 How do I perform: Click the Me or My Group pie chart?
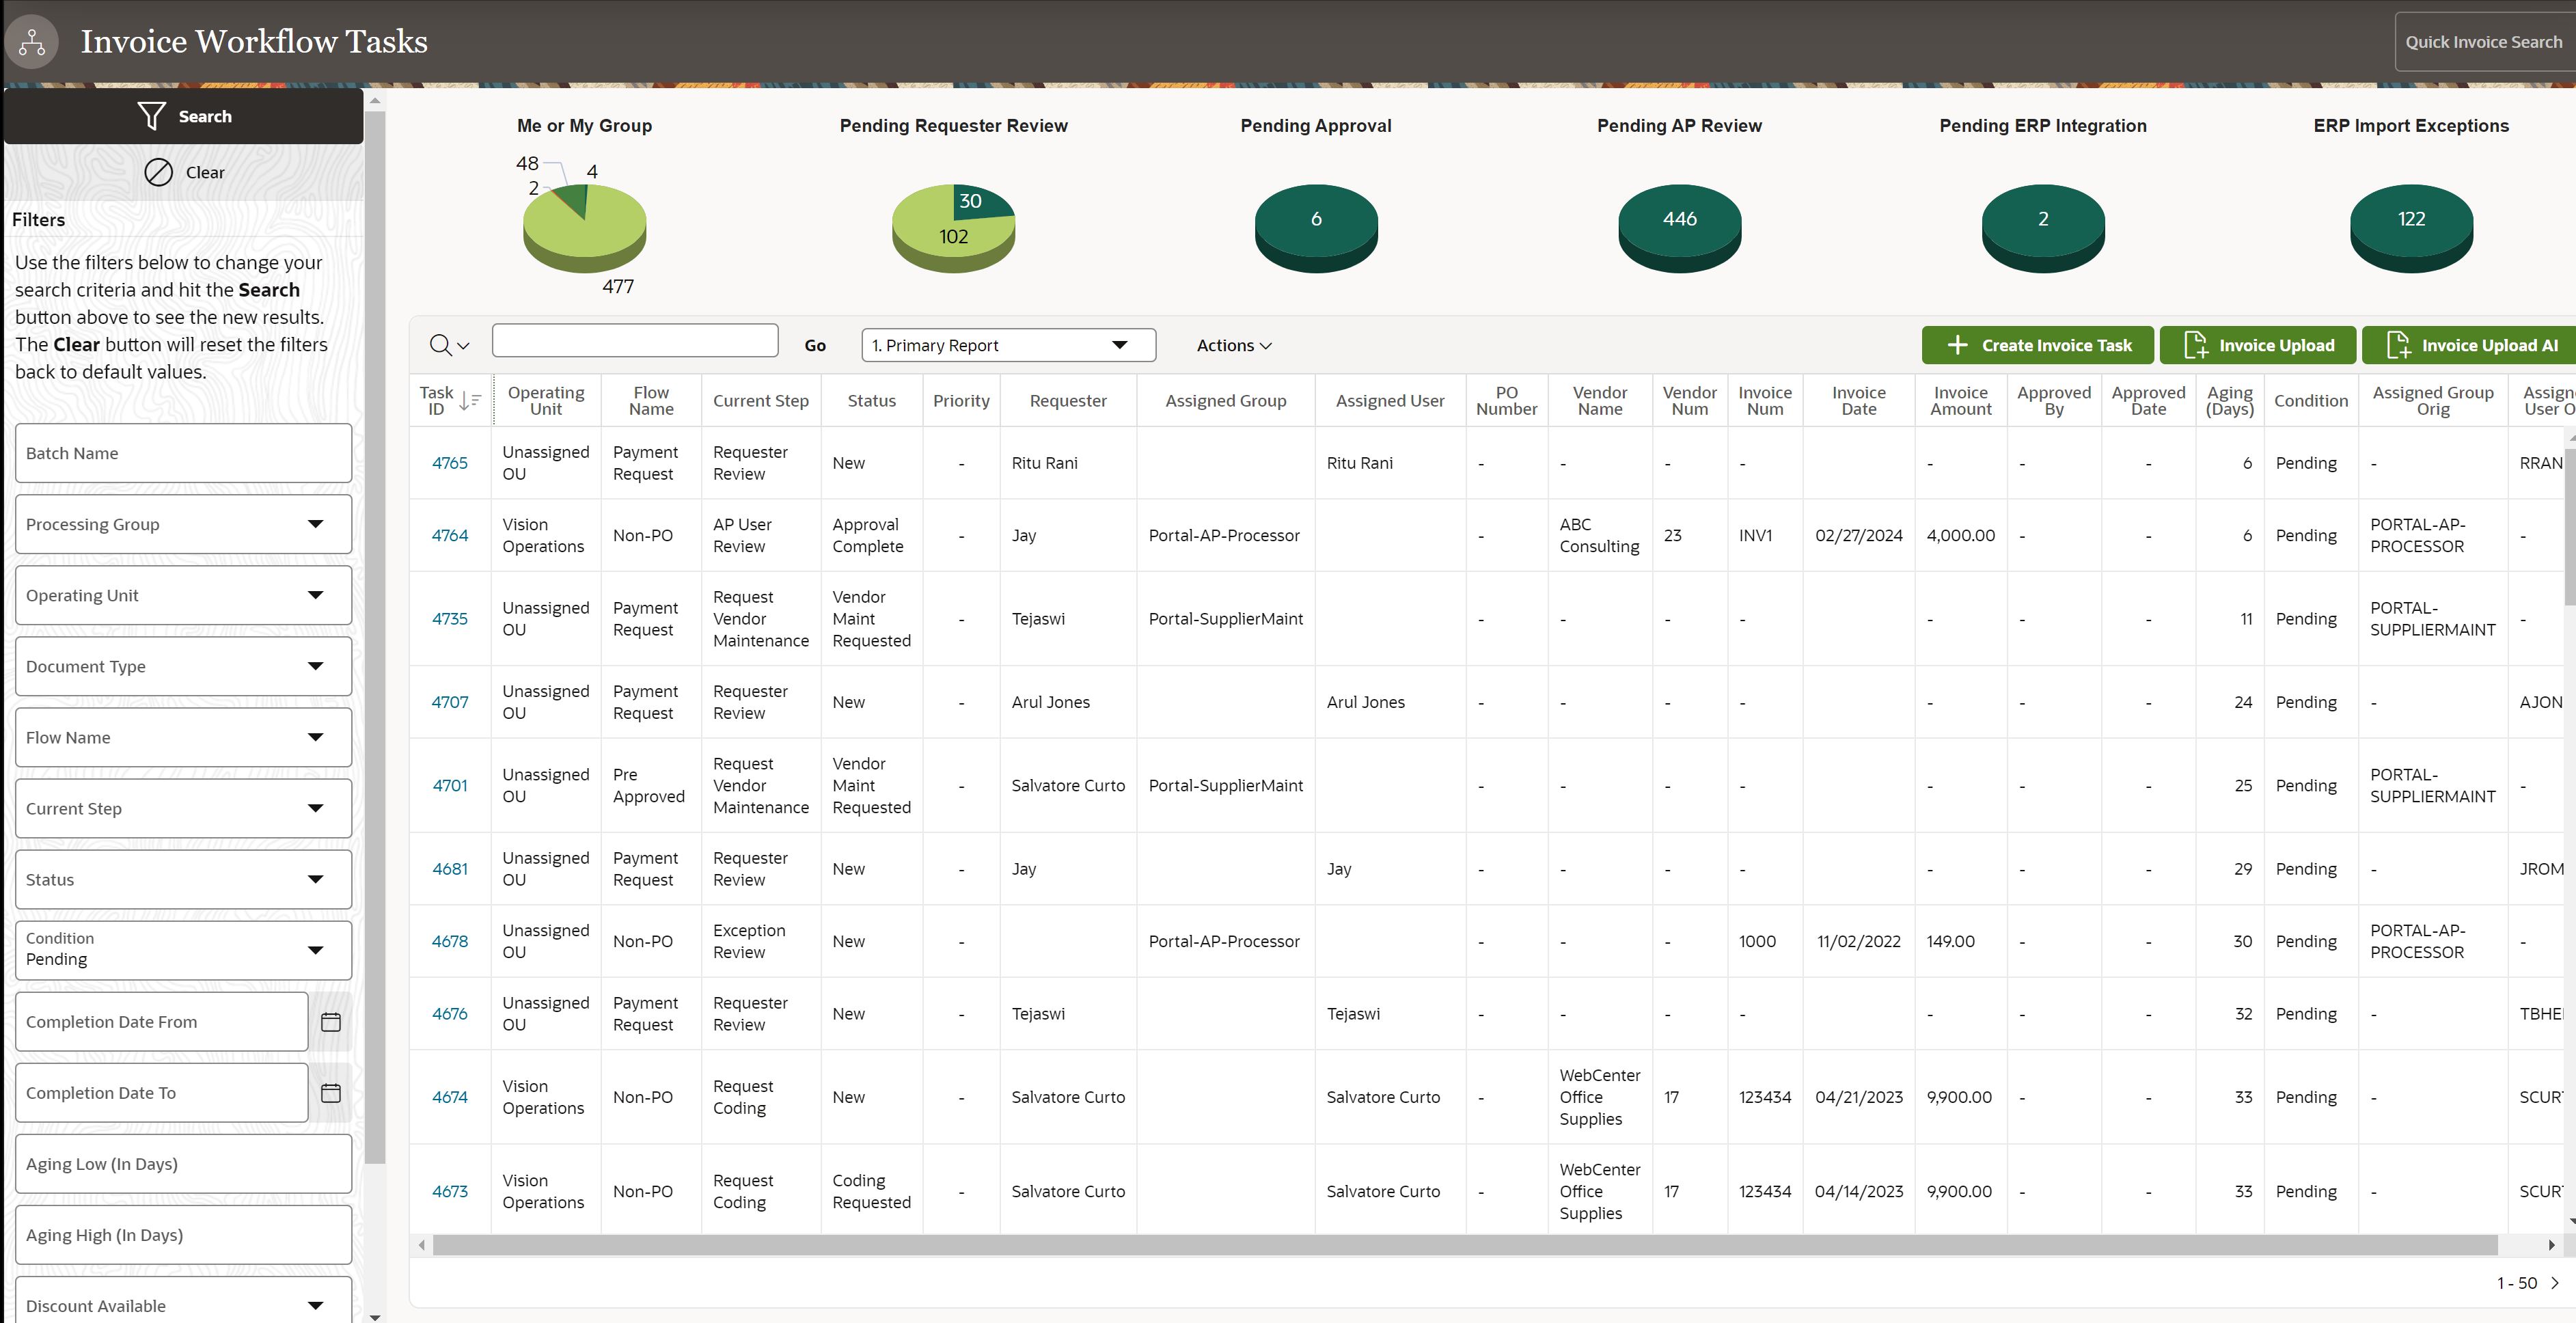[584, 228]
